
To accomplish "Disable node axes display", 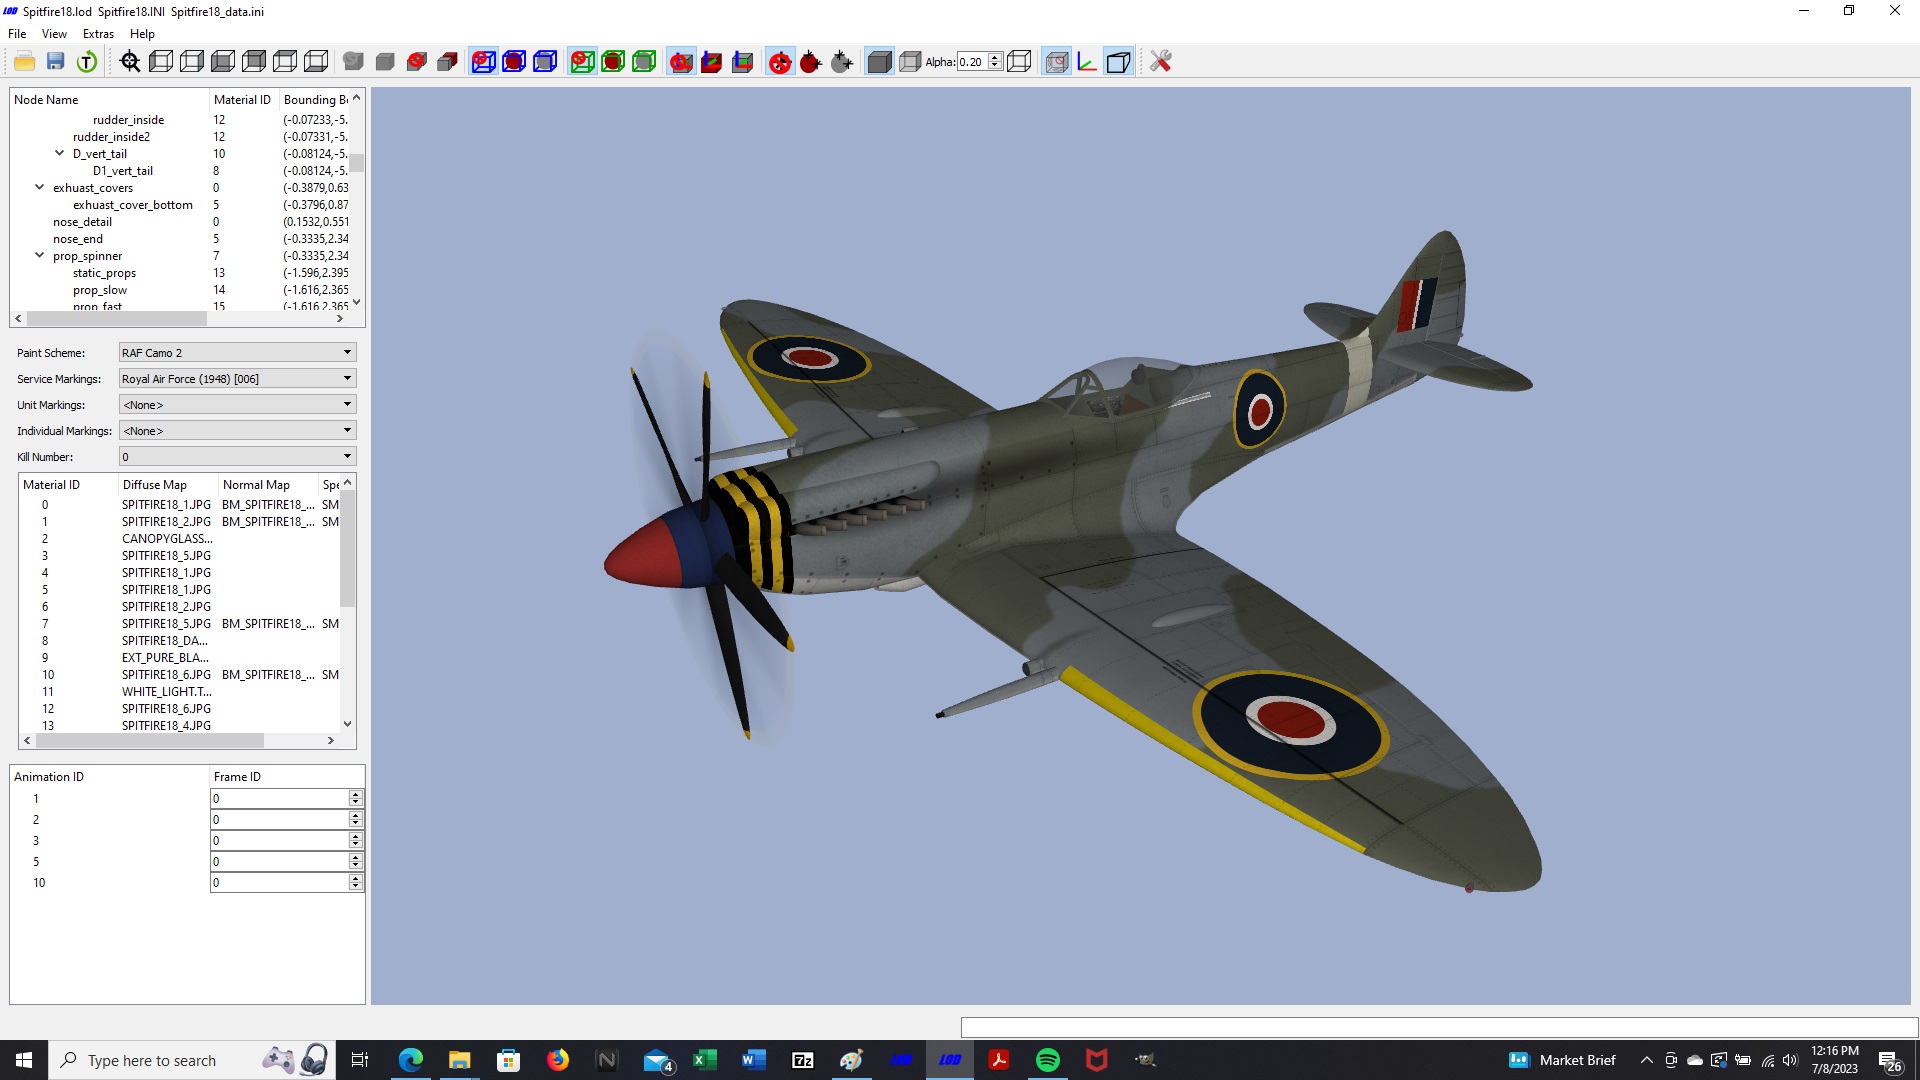I will tap(681, 62).
